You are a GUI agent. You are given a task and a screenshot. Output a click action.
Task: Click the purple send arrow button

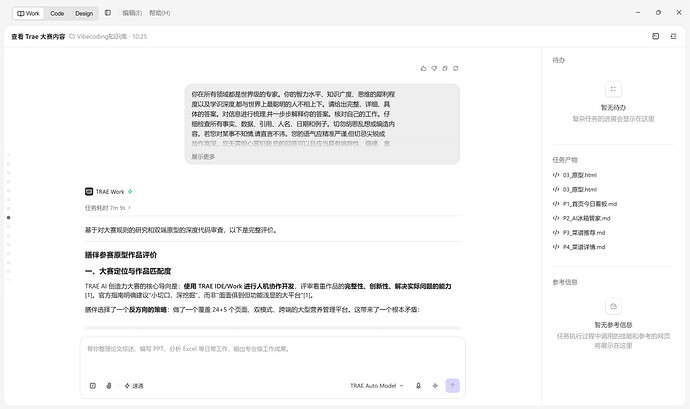click(x=453, y=386)
